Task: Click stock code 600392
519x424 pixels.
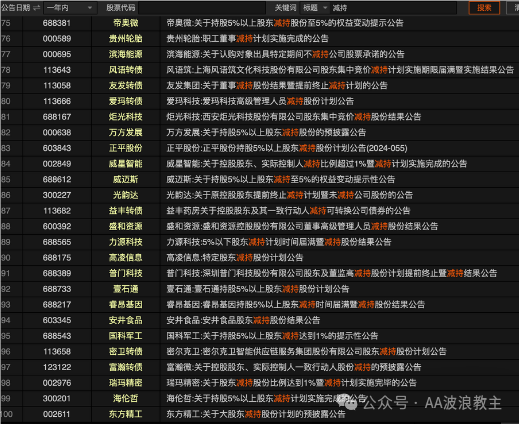Action: (57, 227)
